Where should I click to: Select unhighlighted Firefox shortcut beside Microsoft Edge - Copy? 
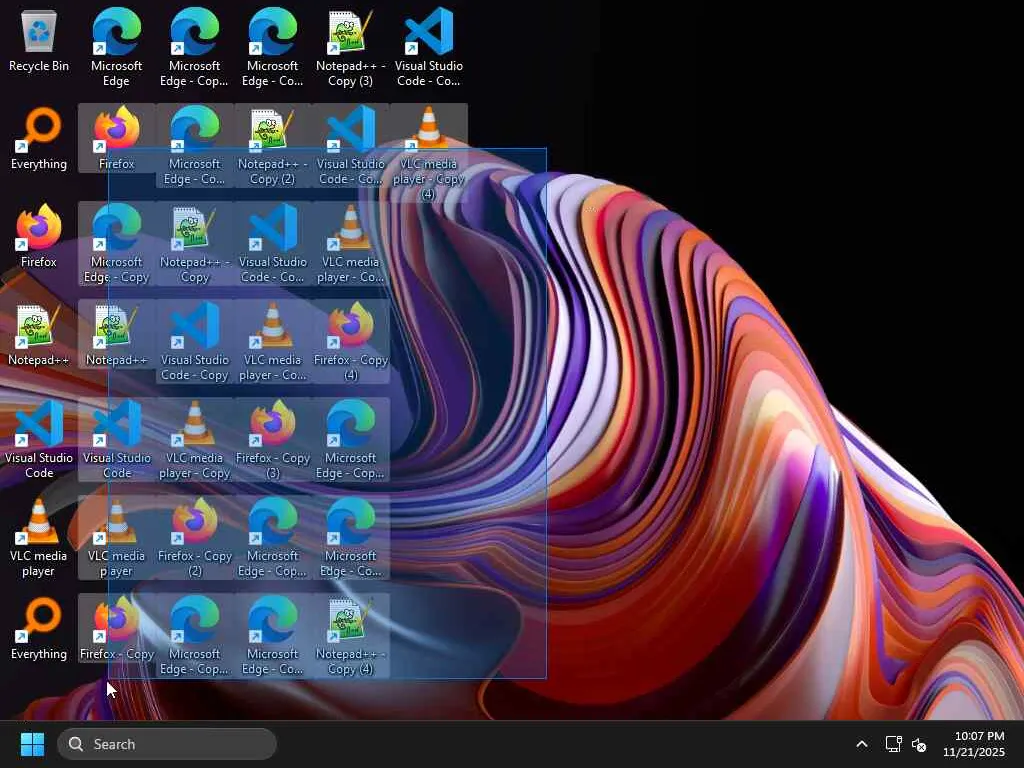(x=39, y=236)
